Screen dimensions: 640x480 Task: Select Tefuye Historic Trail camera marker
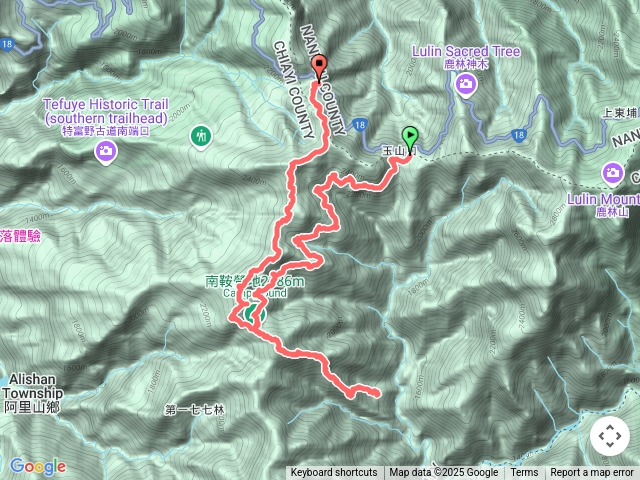click(106, 153)
